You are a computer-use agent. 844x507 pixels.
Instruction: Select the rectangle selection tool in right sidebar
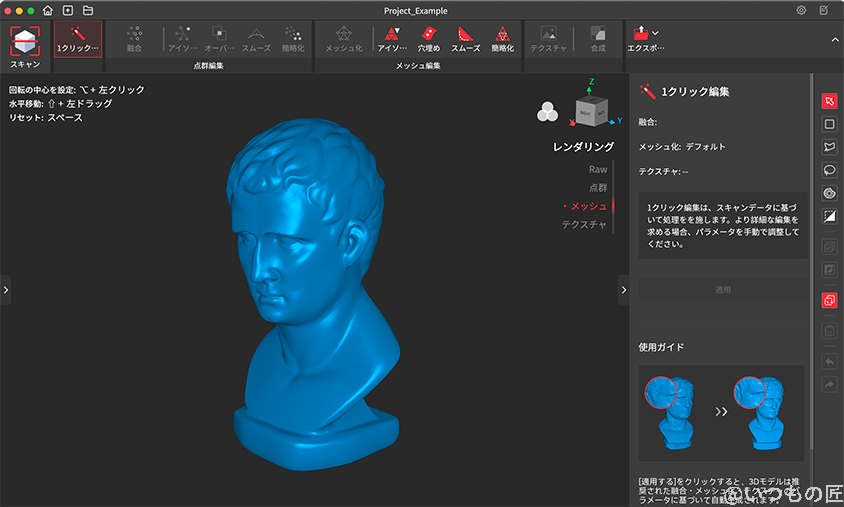[x=829, y=124]
